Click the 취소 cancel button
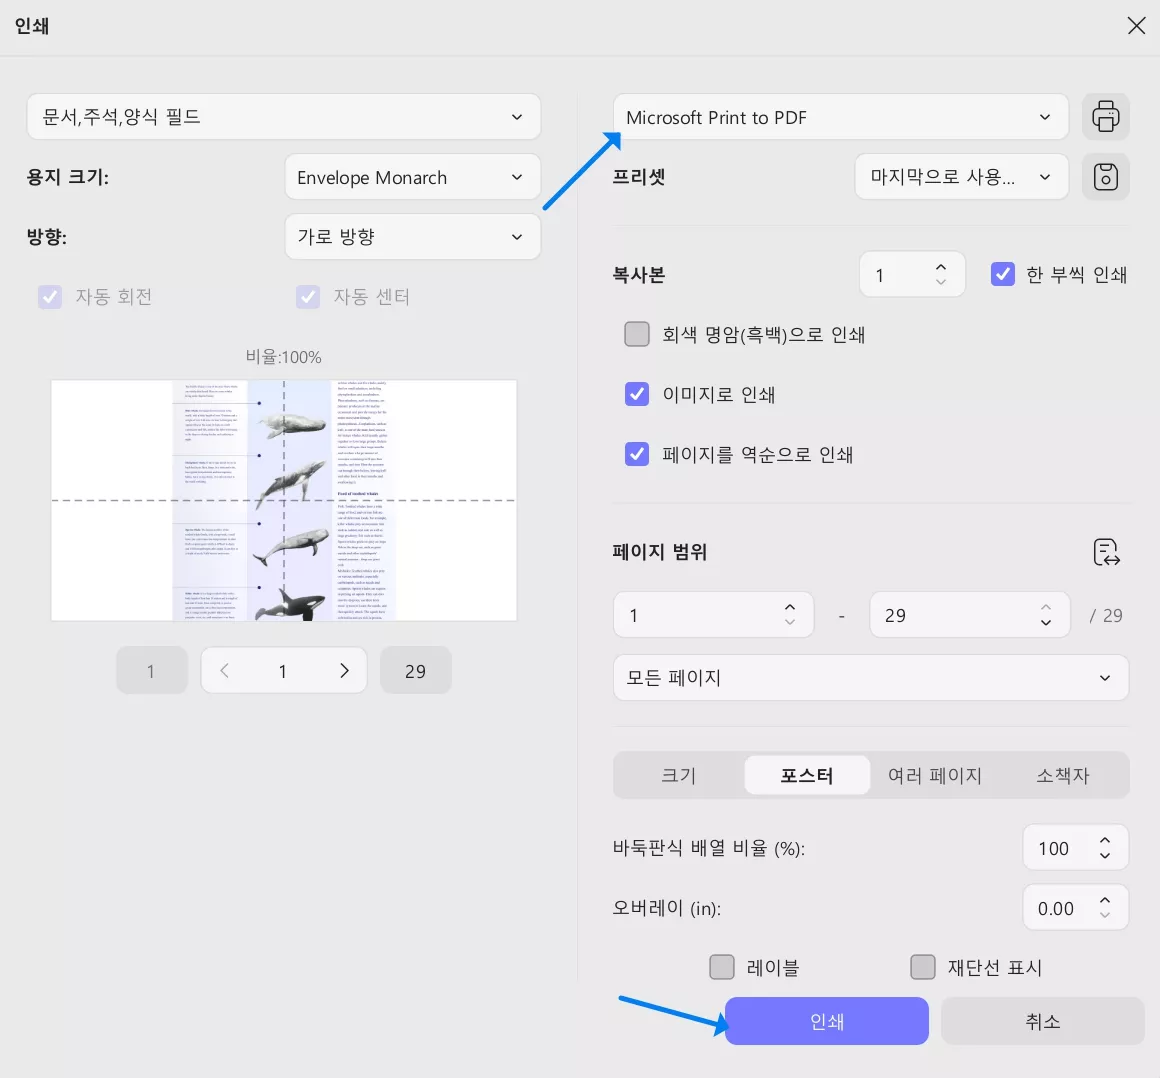Viewport: 1160px width, 1078px height. coord(1042,1021)
